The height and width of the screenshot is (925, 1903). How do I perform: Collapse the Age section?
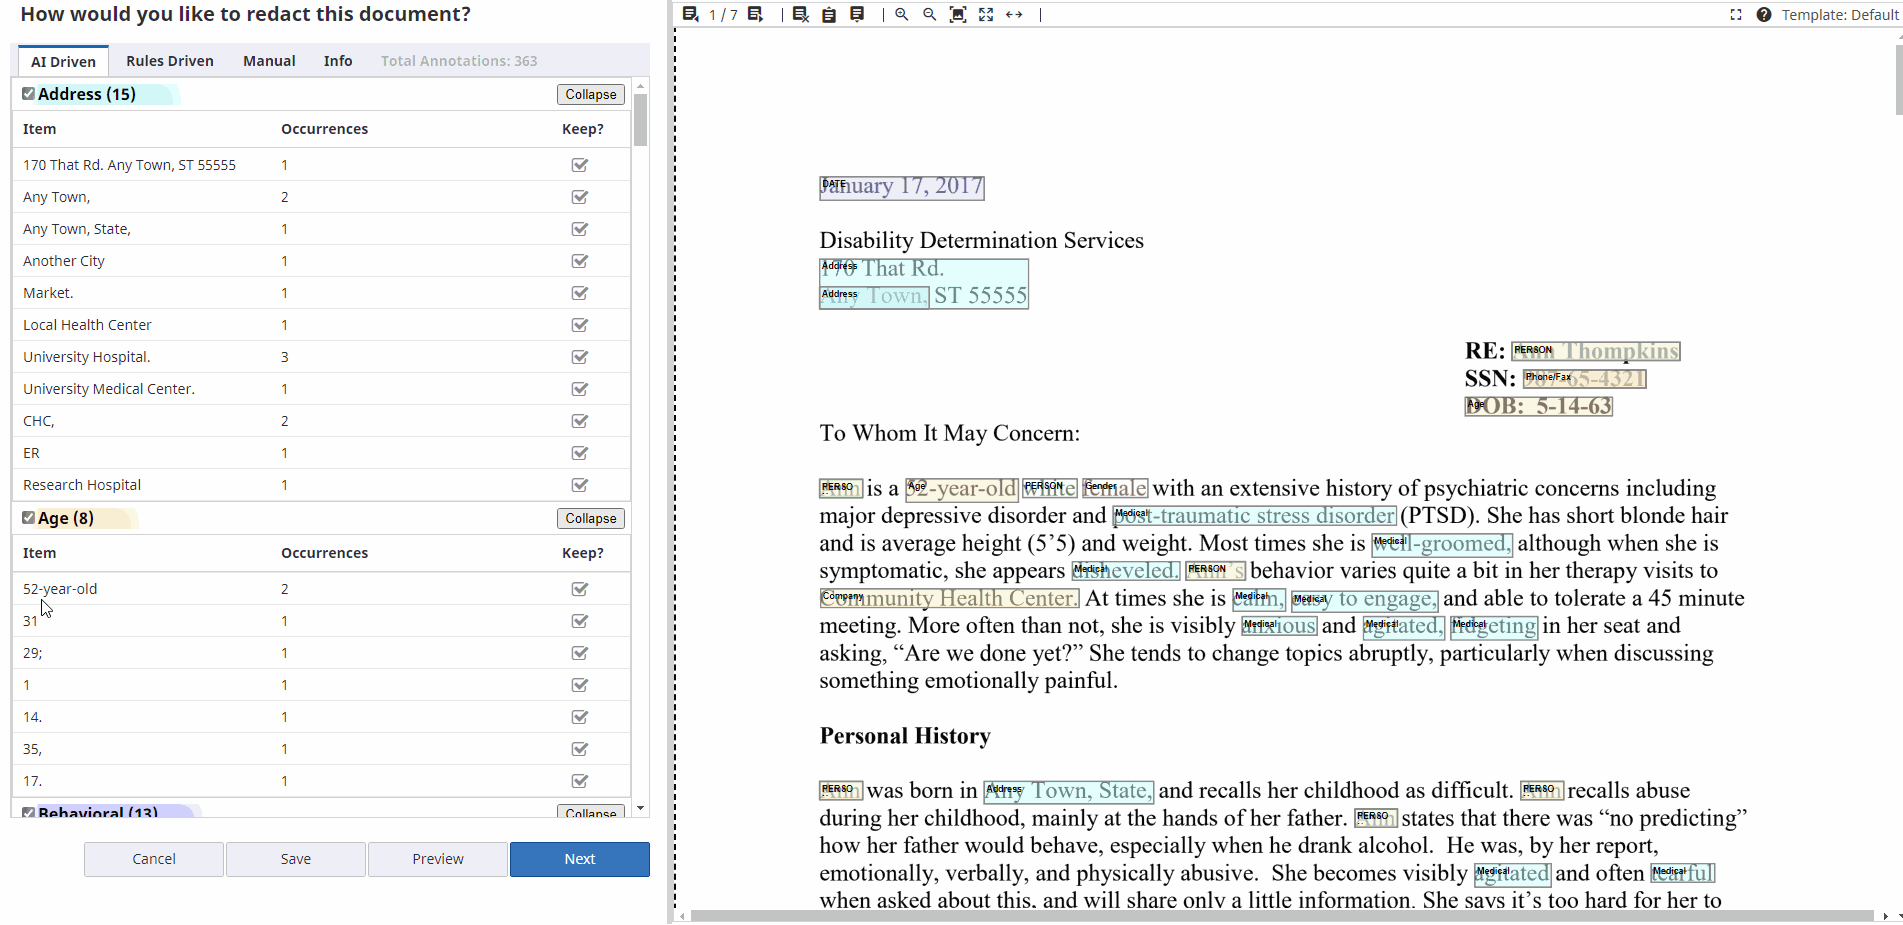[590, 518]
